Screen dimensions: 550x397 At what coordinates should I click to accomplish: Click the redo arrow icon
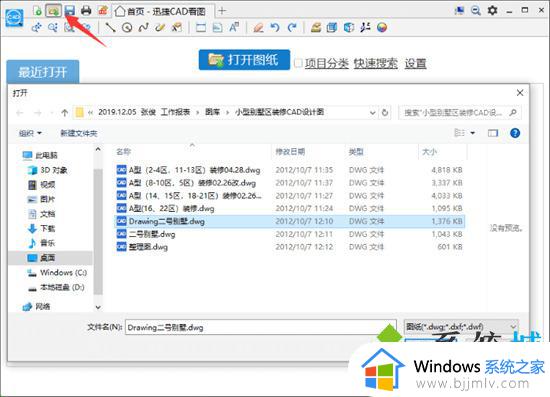[x=292, y=27]
